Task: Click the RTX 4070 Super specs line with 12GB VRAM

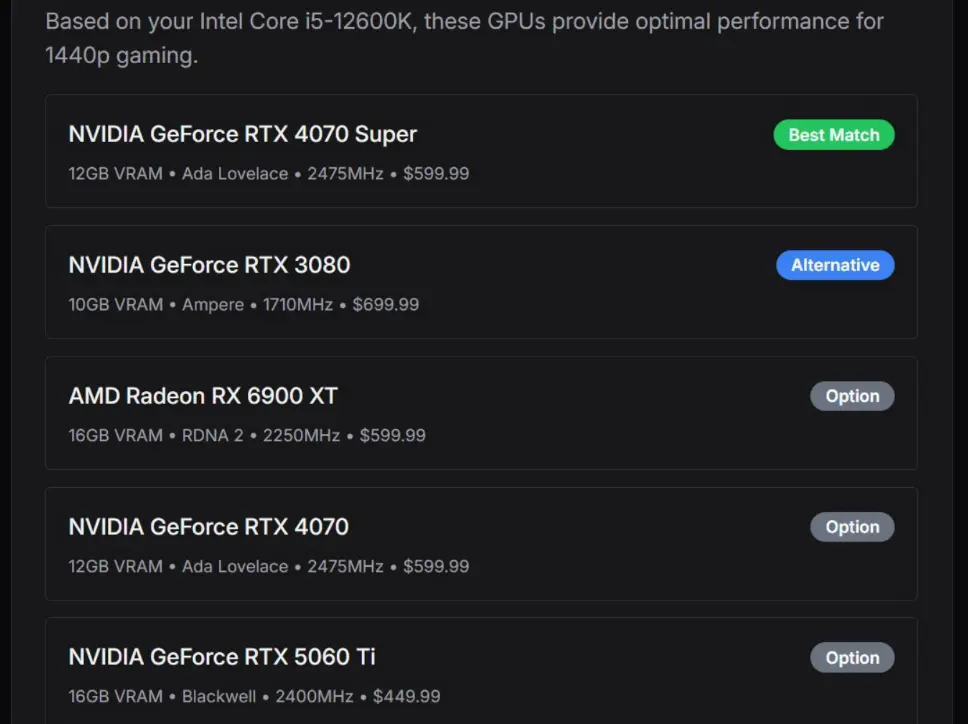Action: (269, 173)
